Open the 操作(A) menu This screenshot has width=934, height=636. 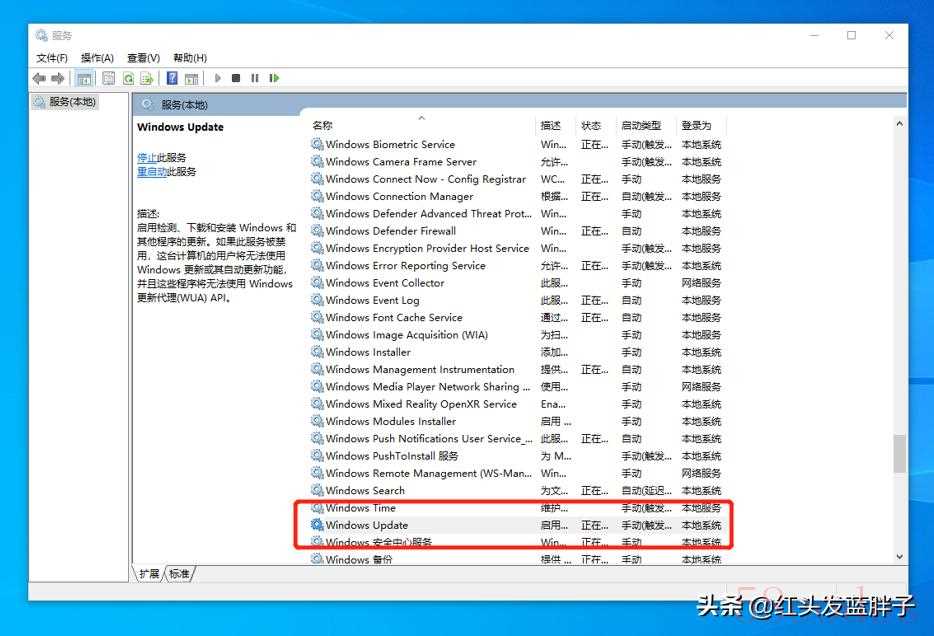(x=97, y=58)
